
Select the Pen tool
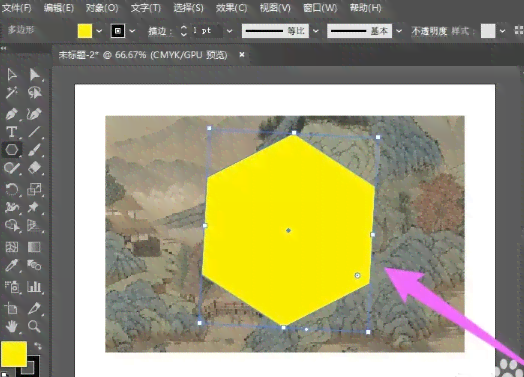pyautogui.click(x=12, y=114)
